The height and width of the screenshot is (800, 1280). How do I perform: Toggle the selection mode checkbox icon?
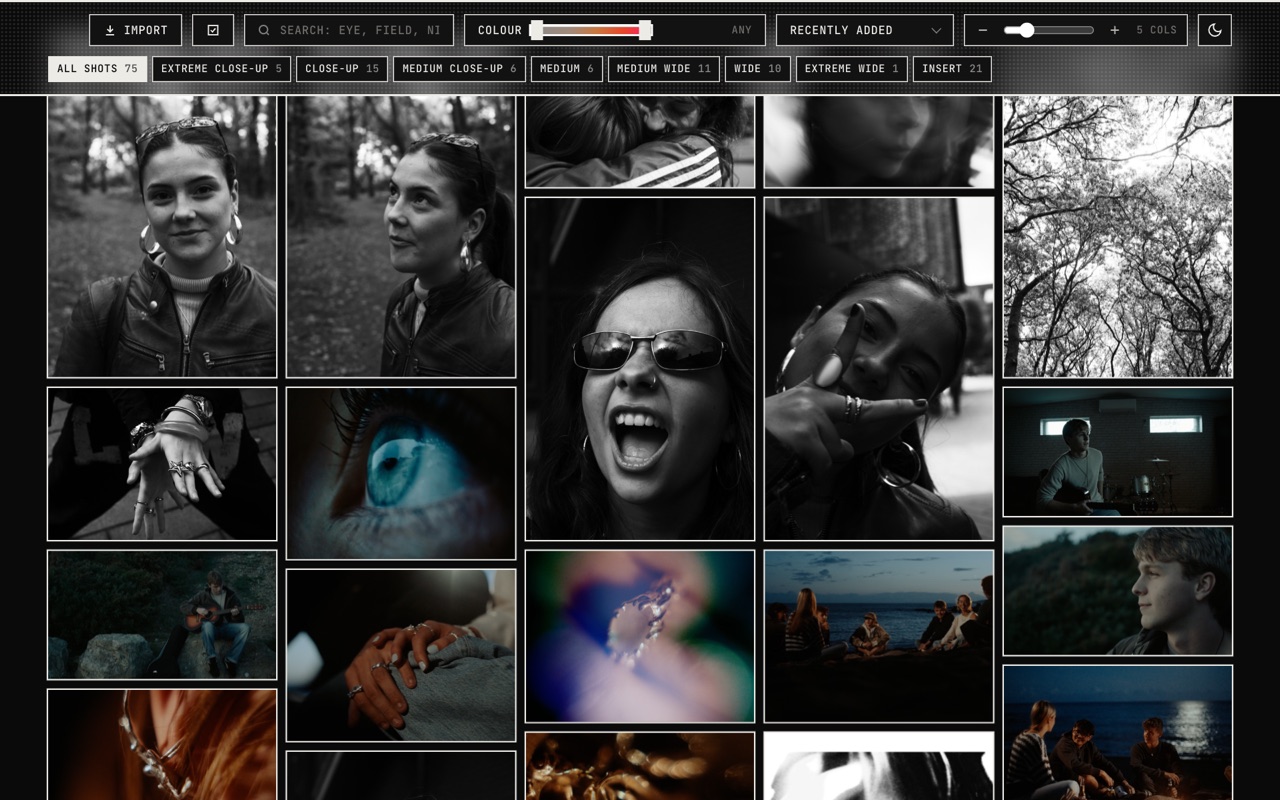pyautogui.click(x=213, y=30)
